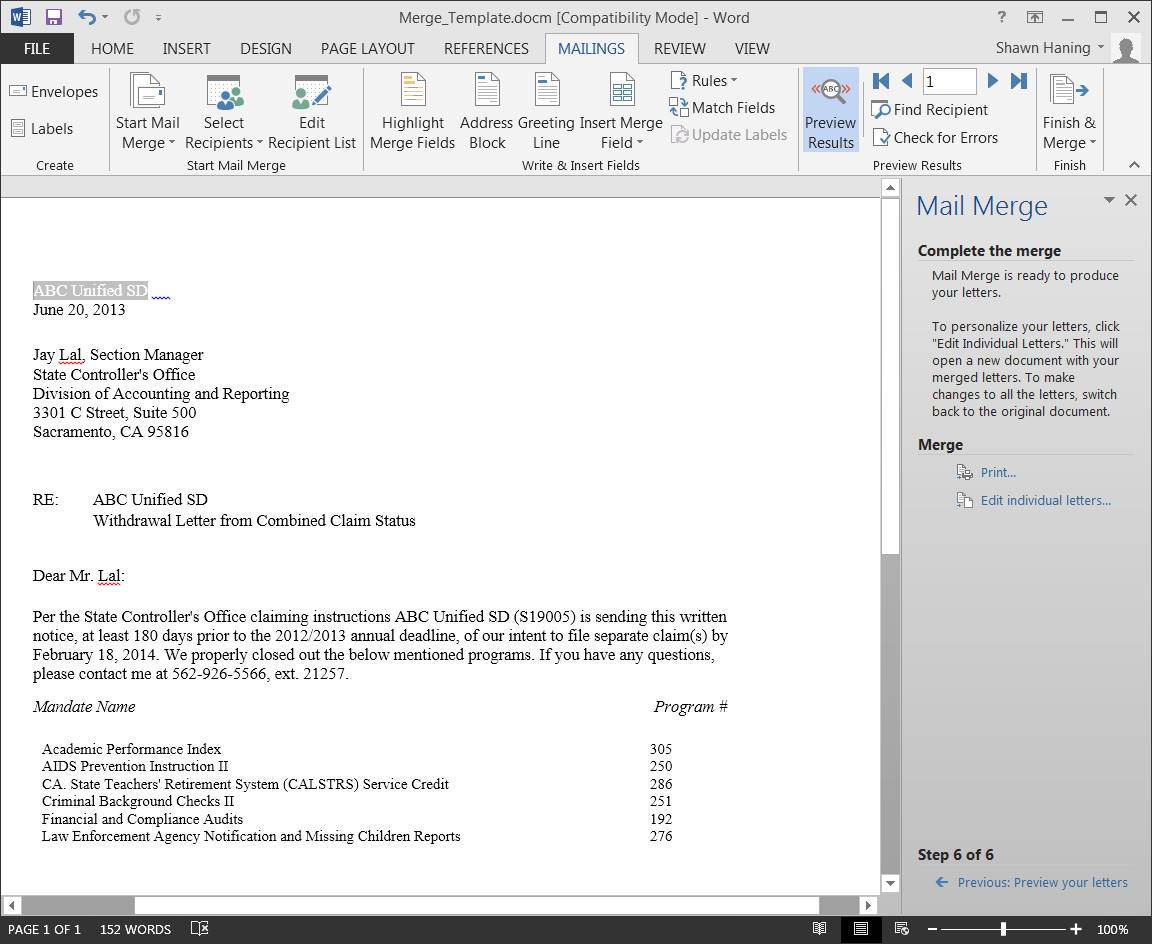
Task: Click 'Academic Performance Index' row text
Action: point(132,749)
